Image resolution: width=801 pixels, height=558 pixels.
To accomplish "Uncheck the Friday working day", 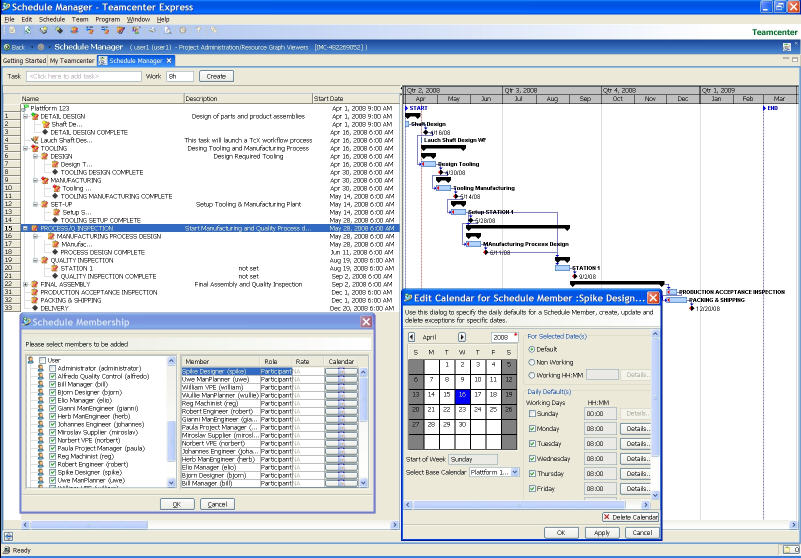I will 532,489.
